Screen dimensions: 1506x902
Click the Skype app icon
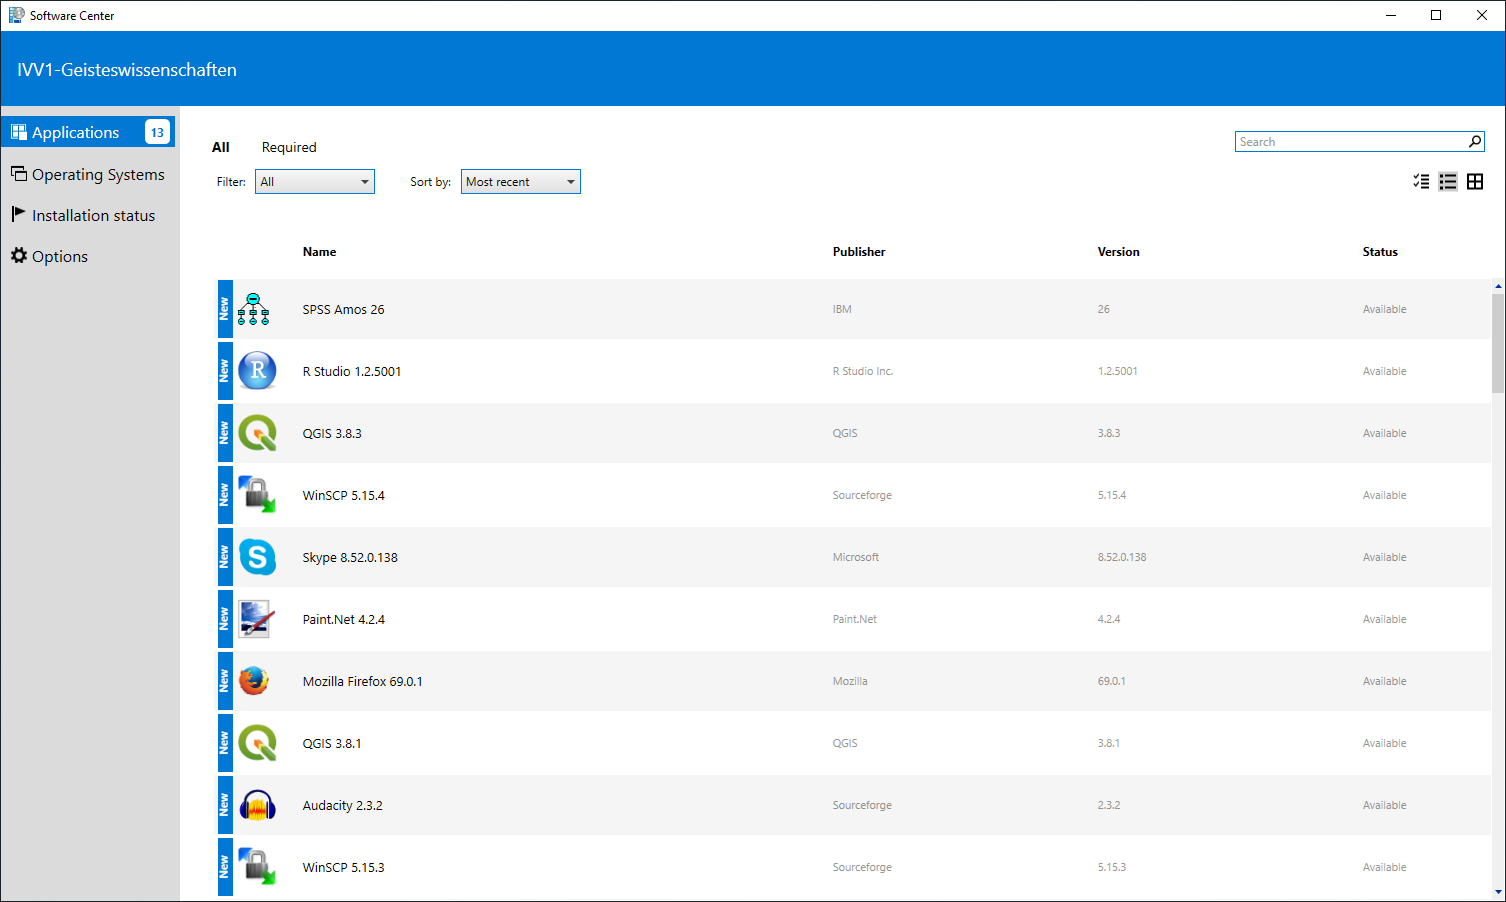point(257,557)
